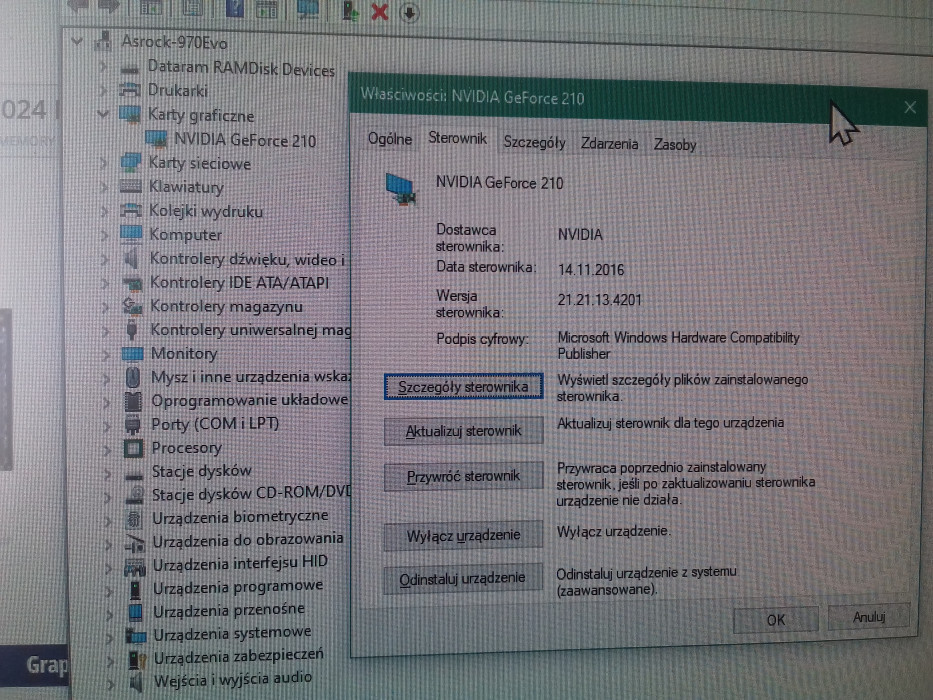The width and height of the screenshot is (933, 700).
Task: Click the Aktualizuj sterownik button
Action: (x=464, y=431)
